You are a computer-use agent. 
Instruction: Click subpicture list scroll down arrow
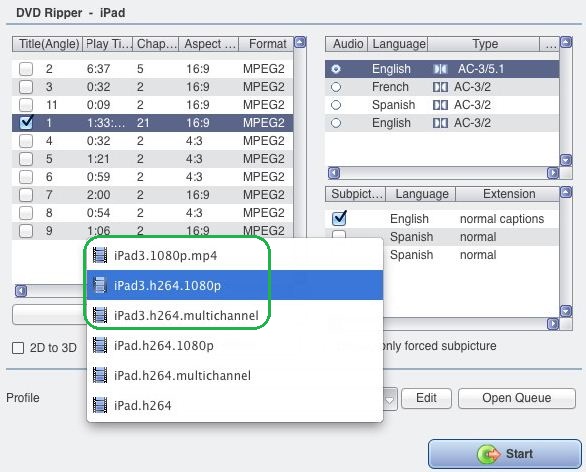point(566,311)
